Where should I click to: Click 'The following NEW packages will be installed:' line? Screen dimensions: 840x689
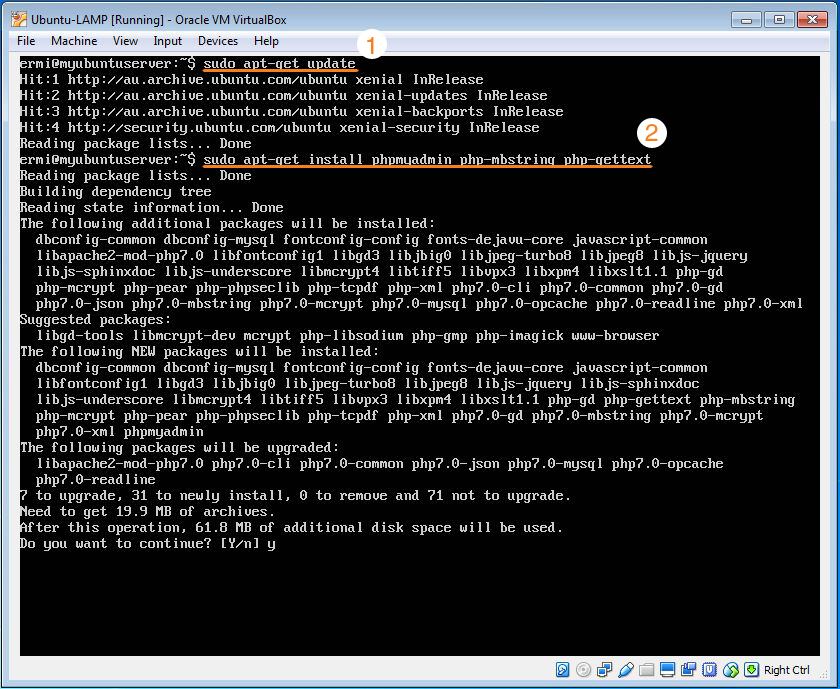click(x=199, y=351)
